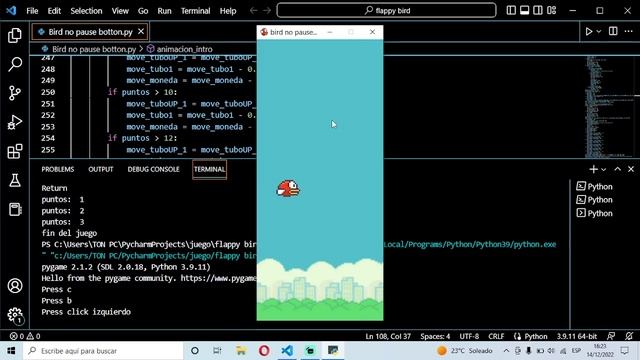The width and height of the screenshot is (640, 360).
Task: Open the Run and Debug view
Action: pyautogui.click(x=15, y=122)
